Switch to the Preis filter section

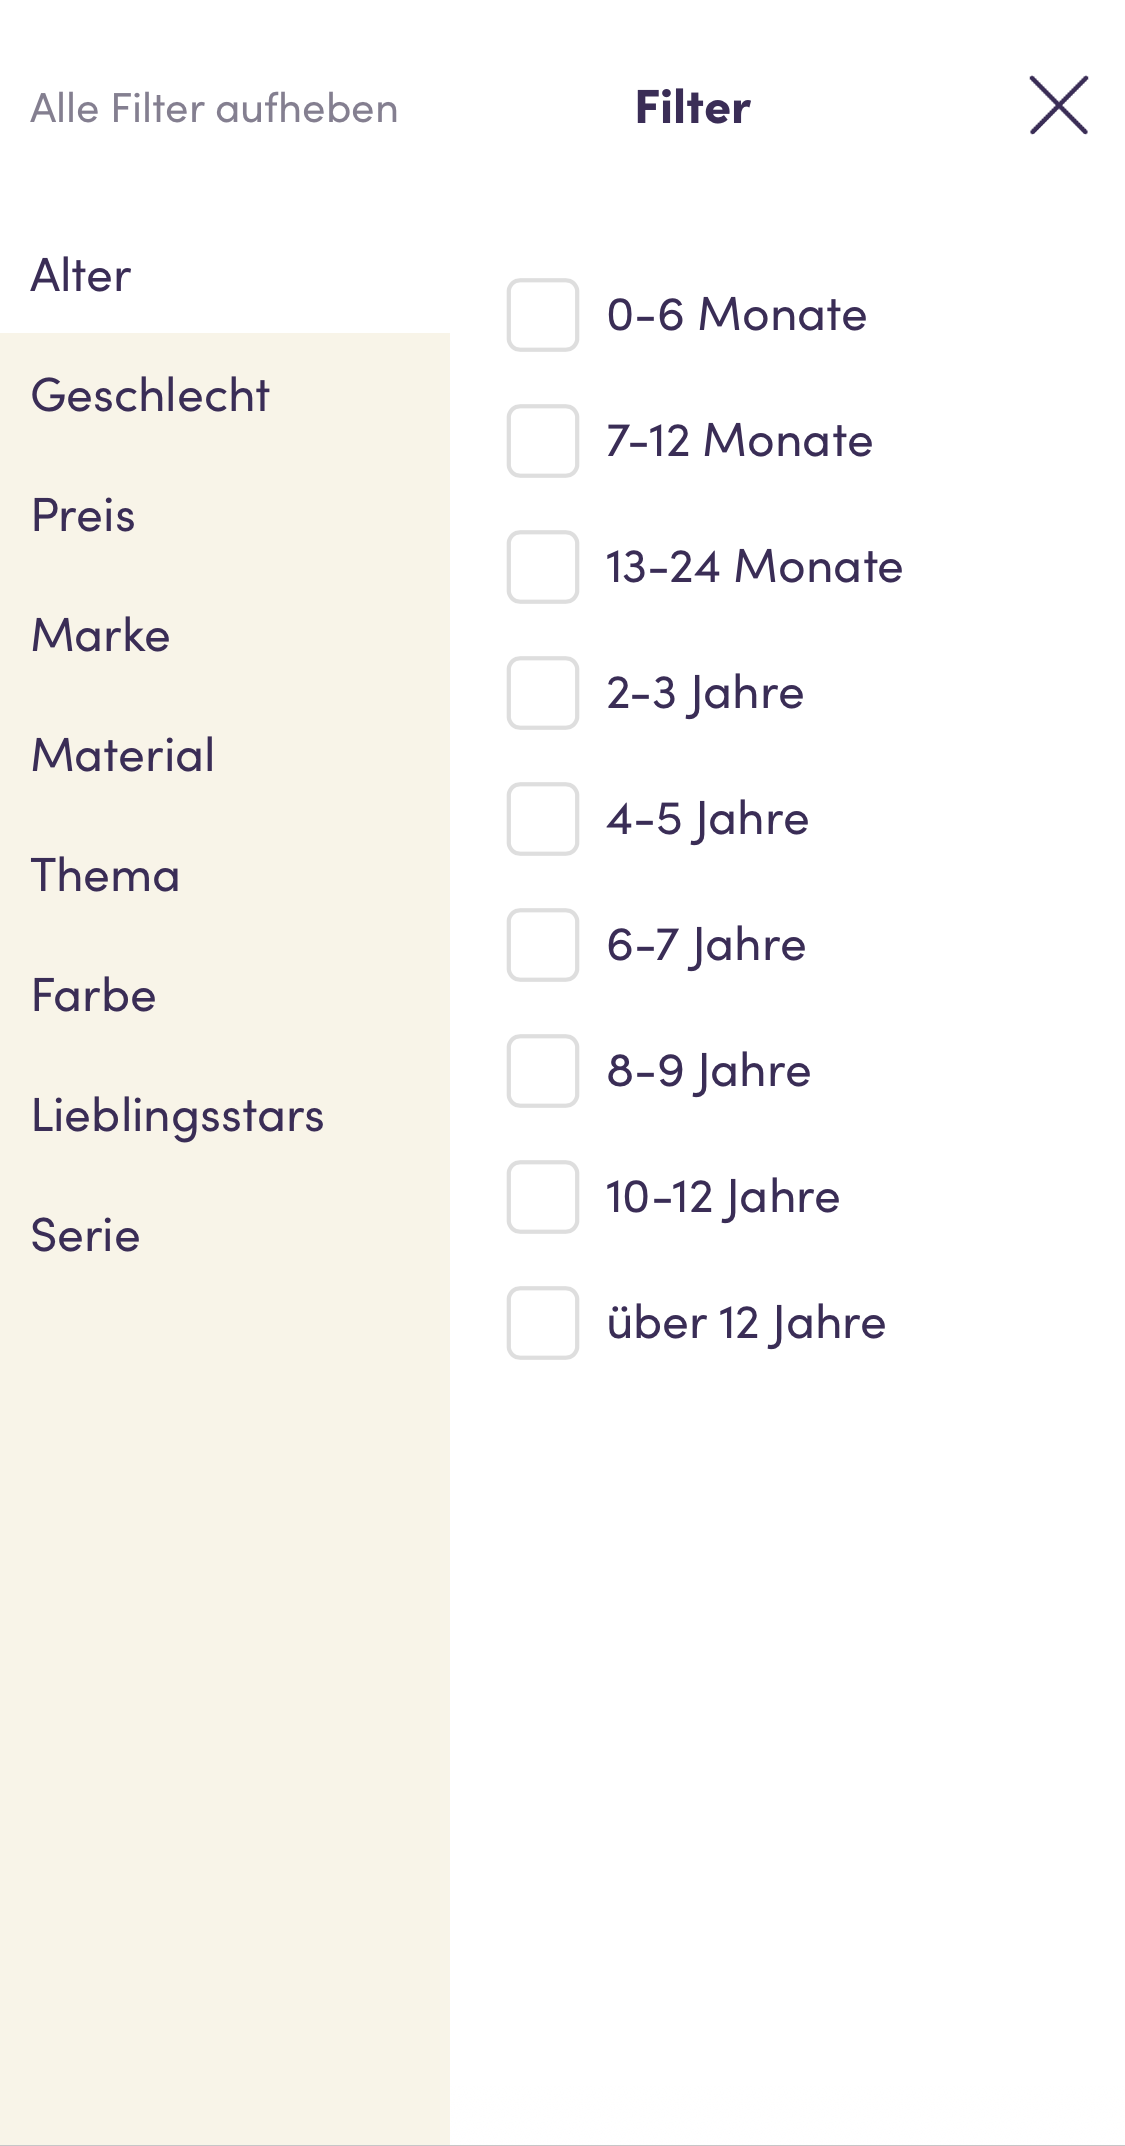83,516
